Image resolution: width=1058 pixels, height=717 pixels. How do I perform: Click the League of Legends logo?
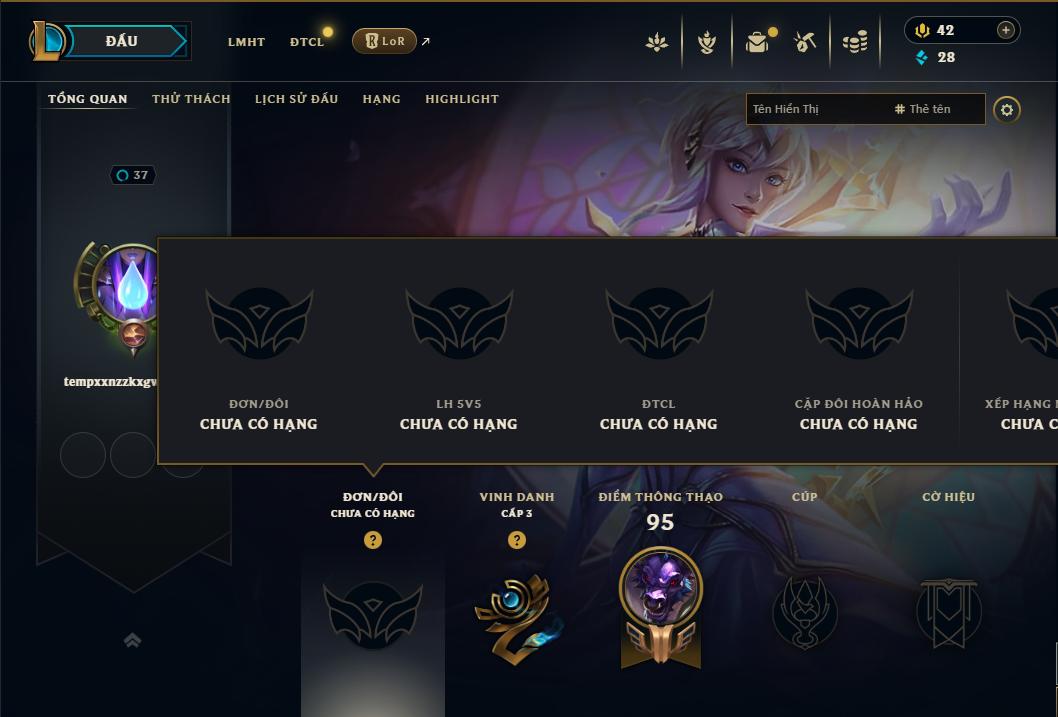click(x=46, y=40)
